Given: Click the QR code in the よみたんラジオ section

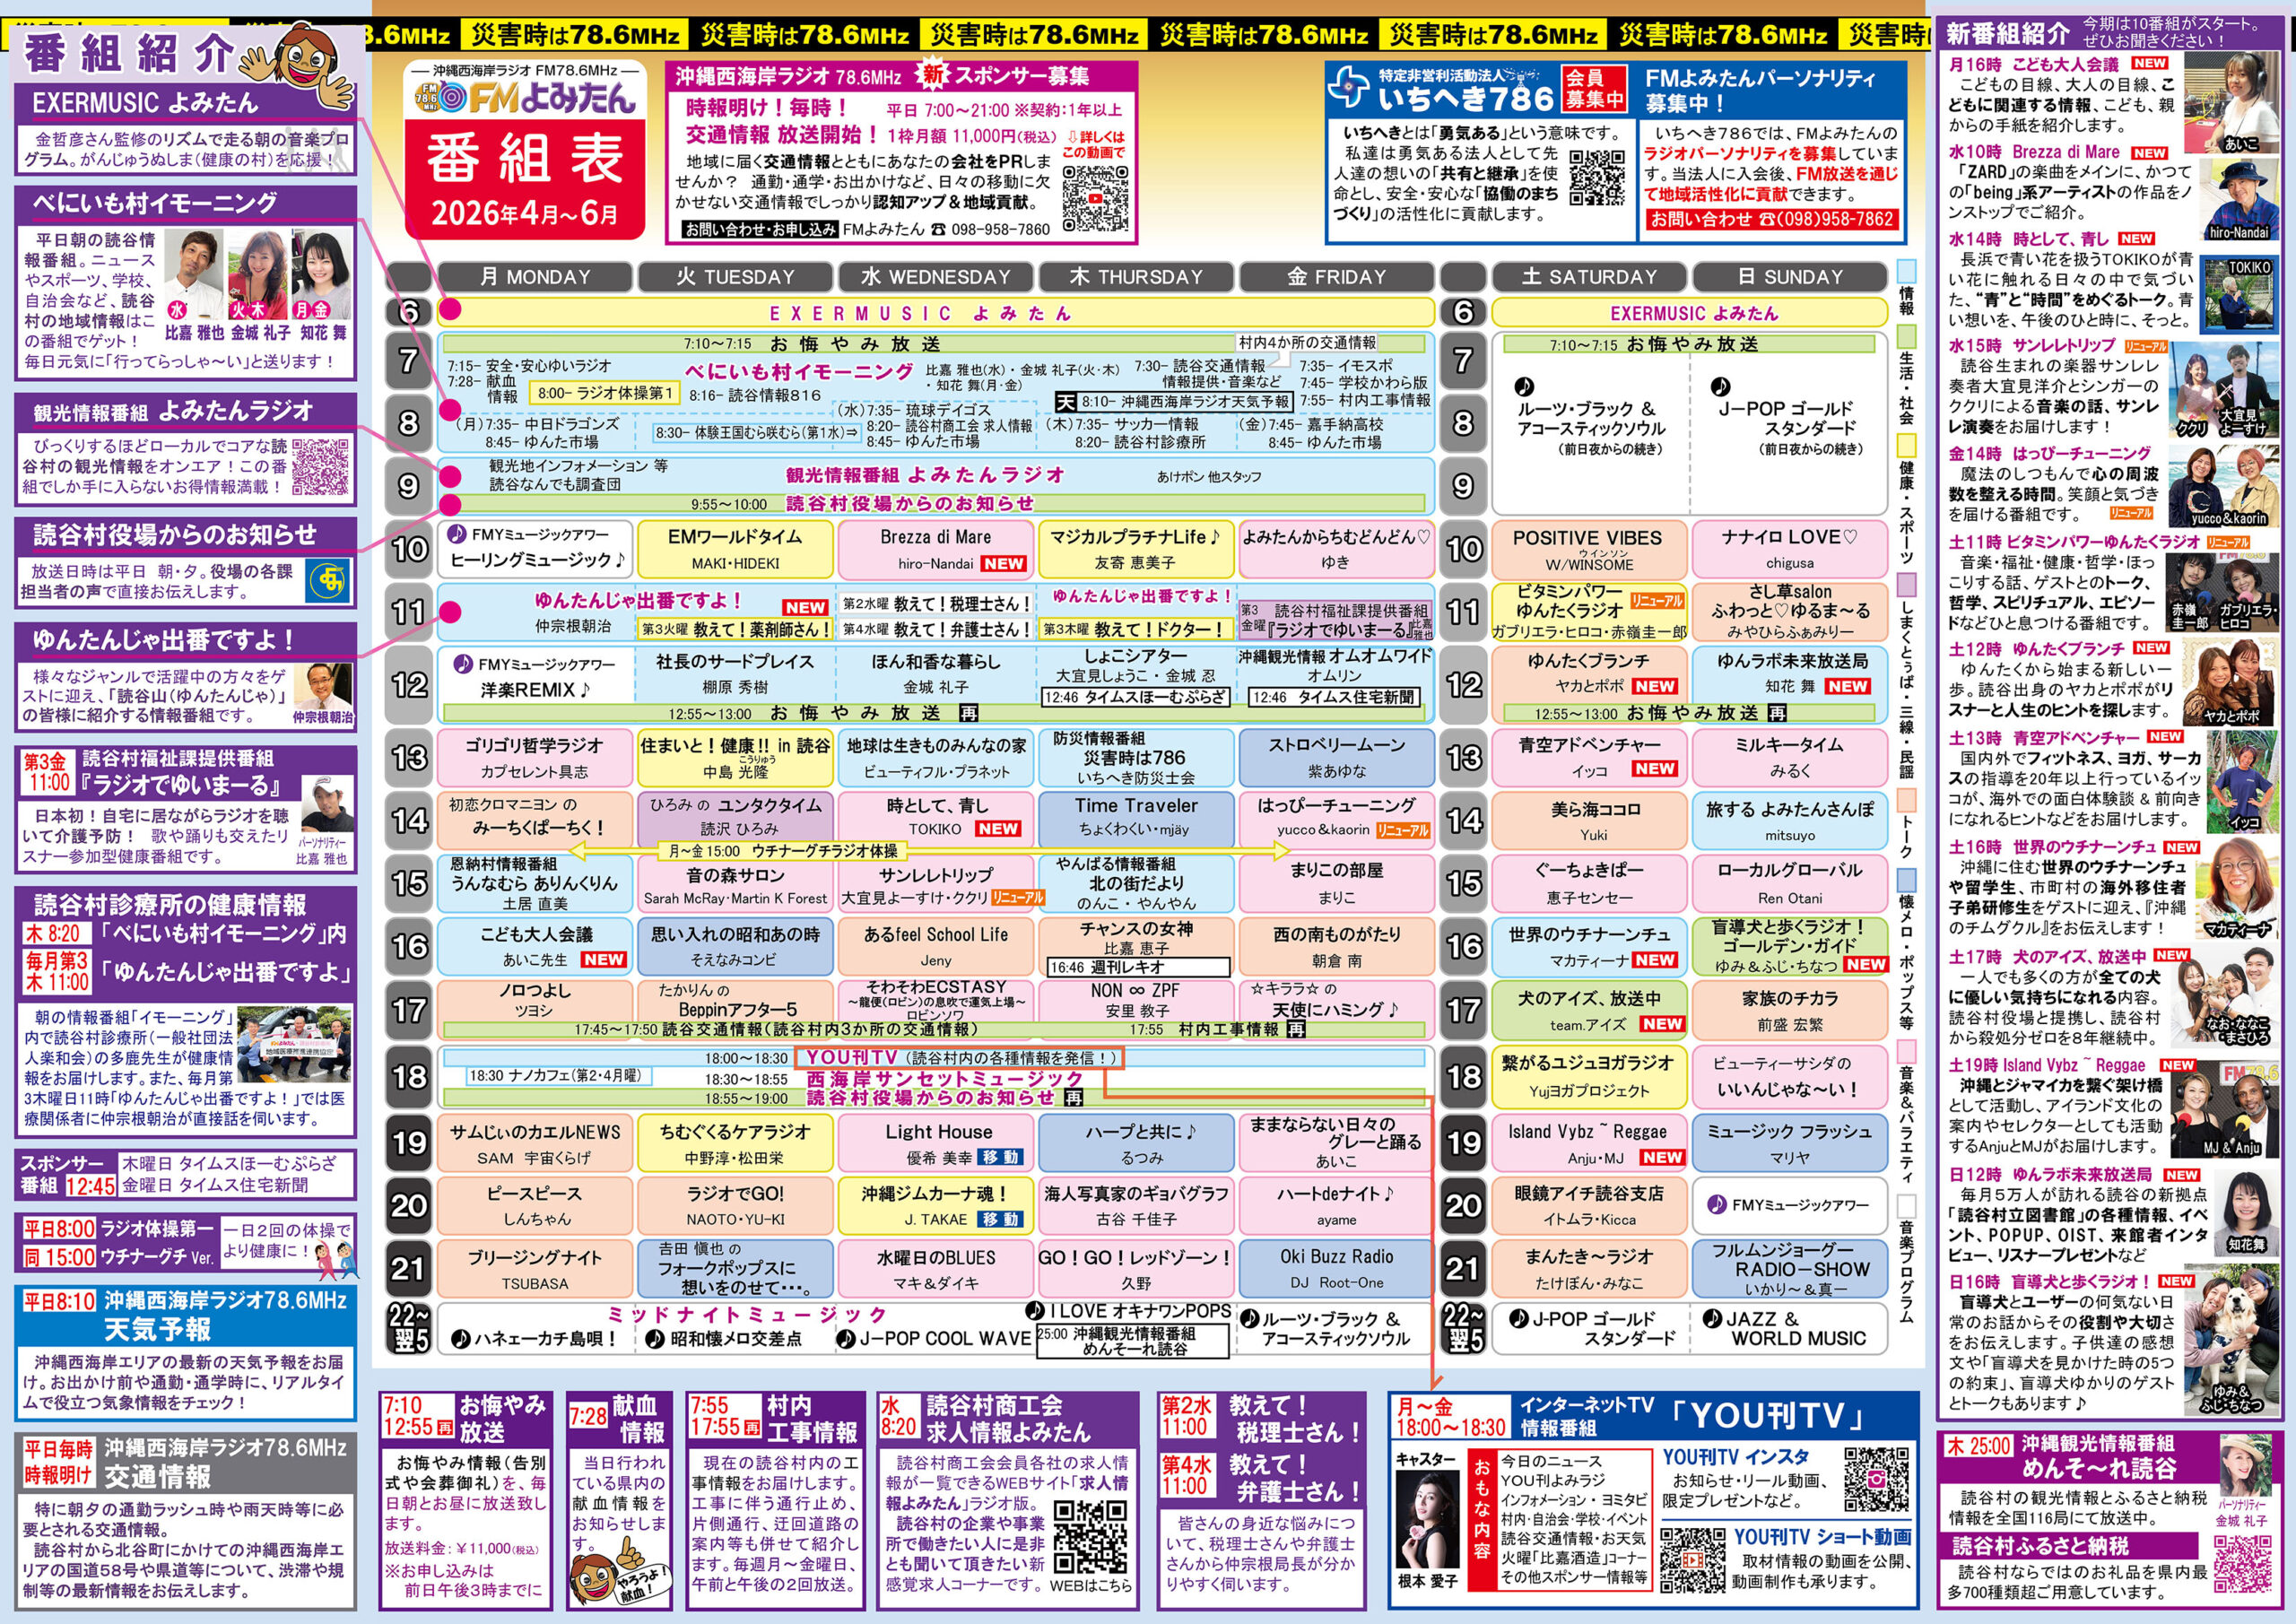Looking at the screenshot, I should [320, 467].
